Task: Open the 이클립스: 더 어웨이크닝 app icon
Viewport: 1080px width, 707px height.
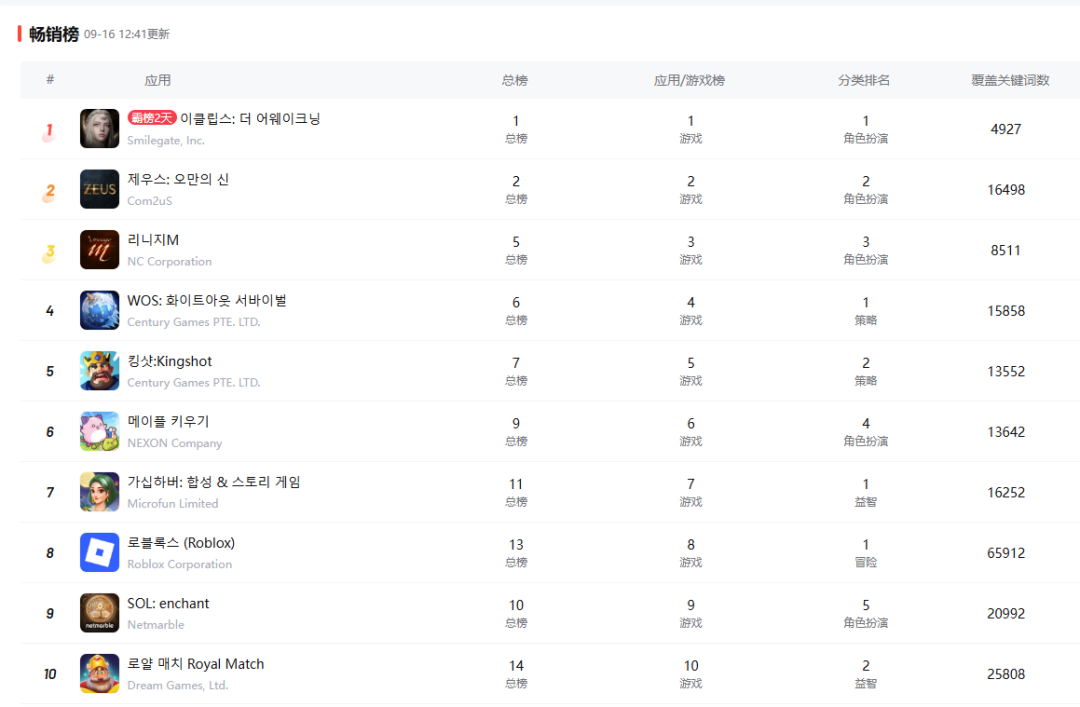Action: click(99, 129)
